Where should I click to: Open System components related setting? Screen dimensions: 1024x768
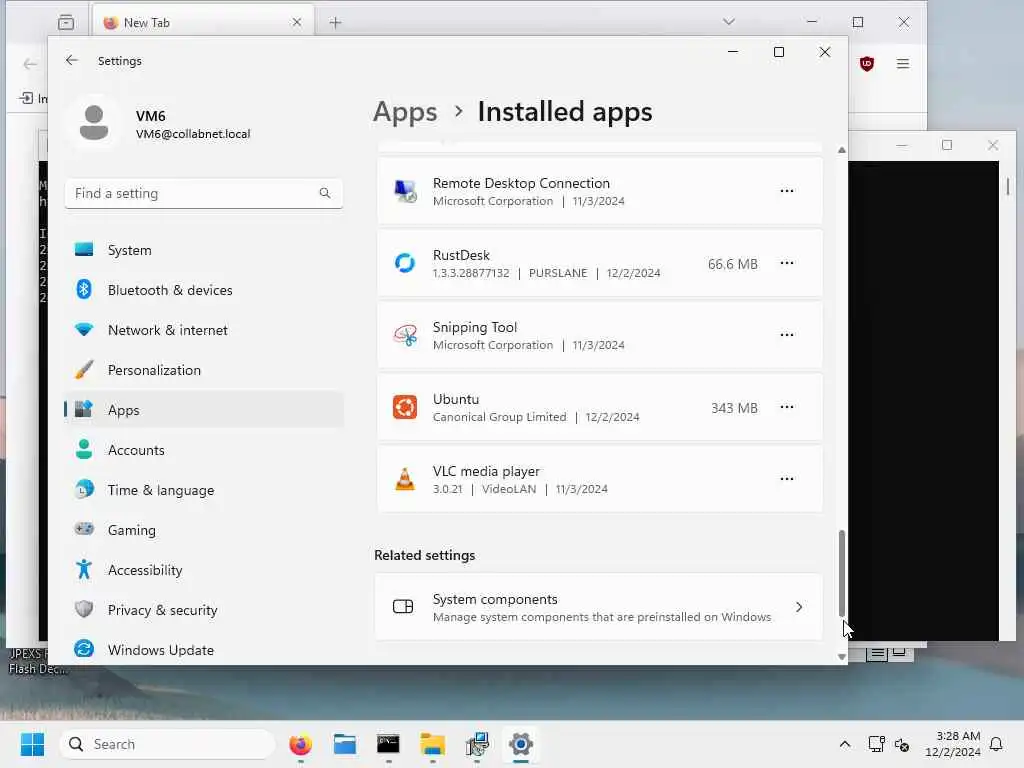tap(599, 607)
